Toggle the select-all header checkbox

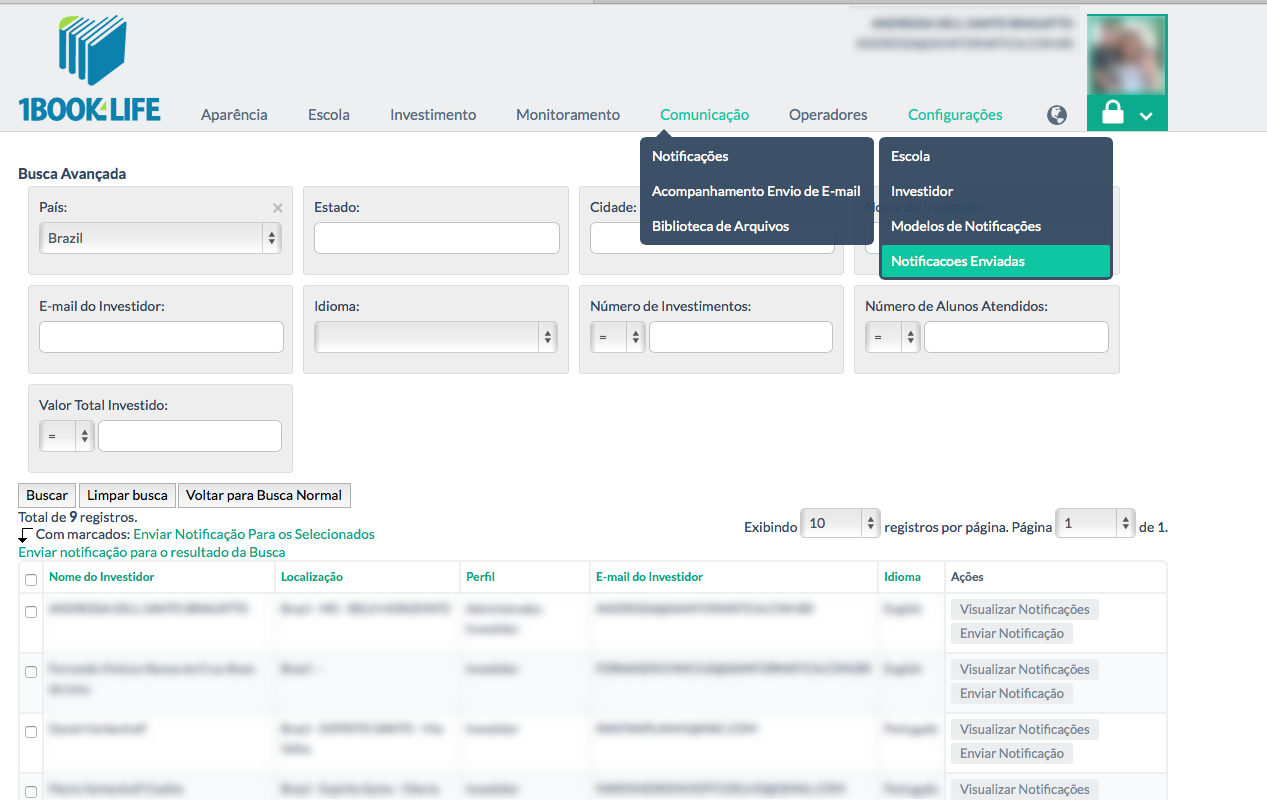[x=31, y=580]
